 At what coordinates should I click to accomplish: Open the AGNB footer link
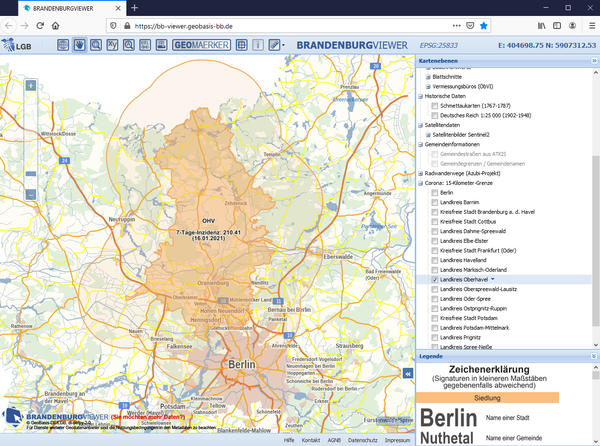tap(334, 440)
